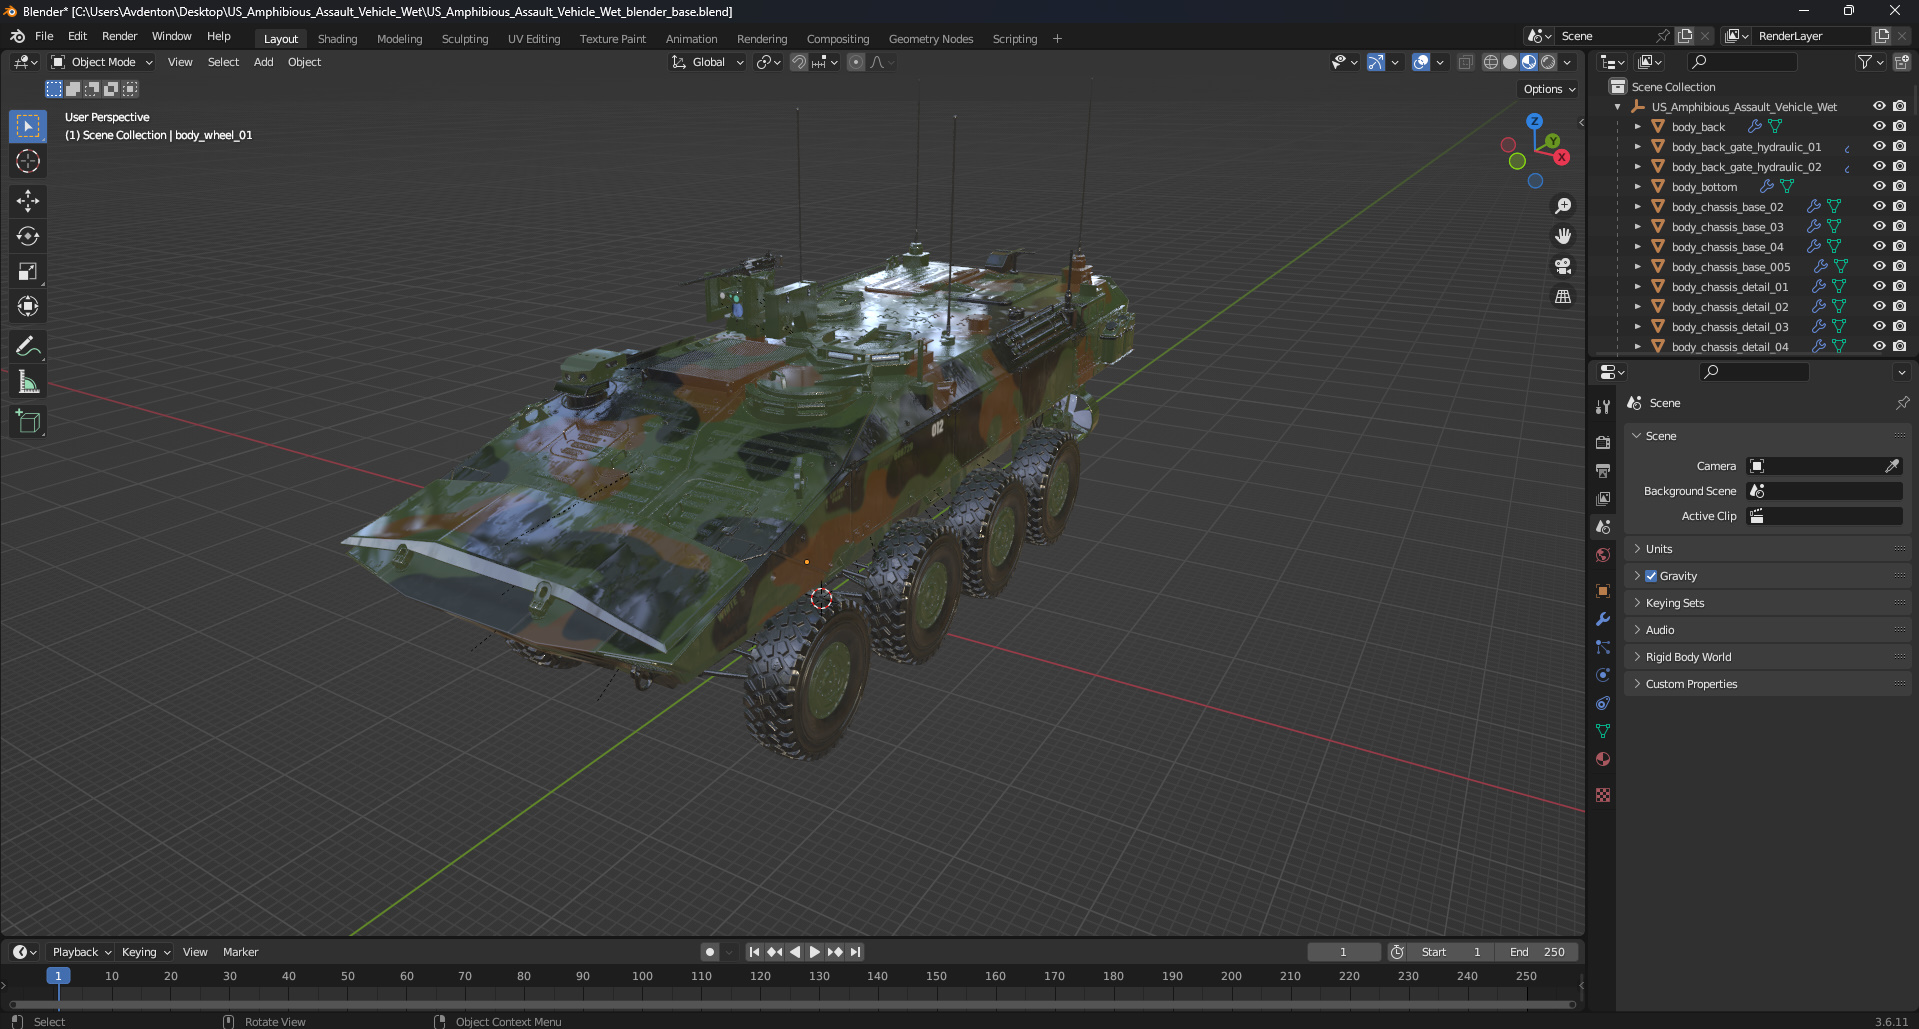Toggle X-ray display button
The height and width of the screenshot is (1029, 1919).
coord(1465,62)
